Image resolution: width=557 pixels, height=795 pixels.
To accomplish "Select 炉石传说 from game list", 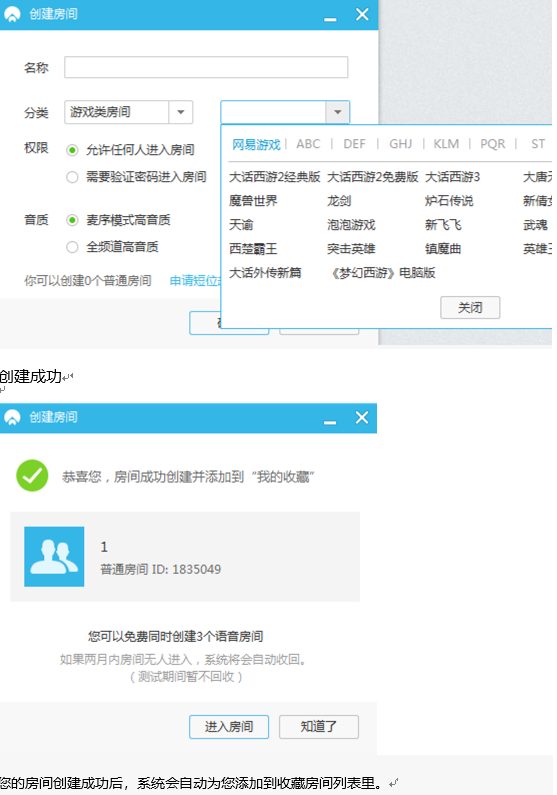I will pos(449,201).
